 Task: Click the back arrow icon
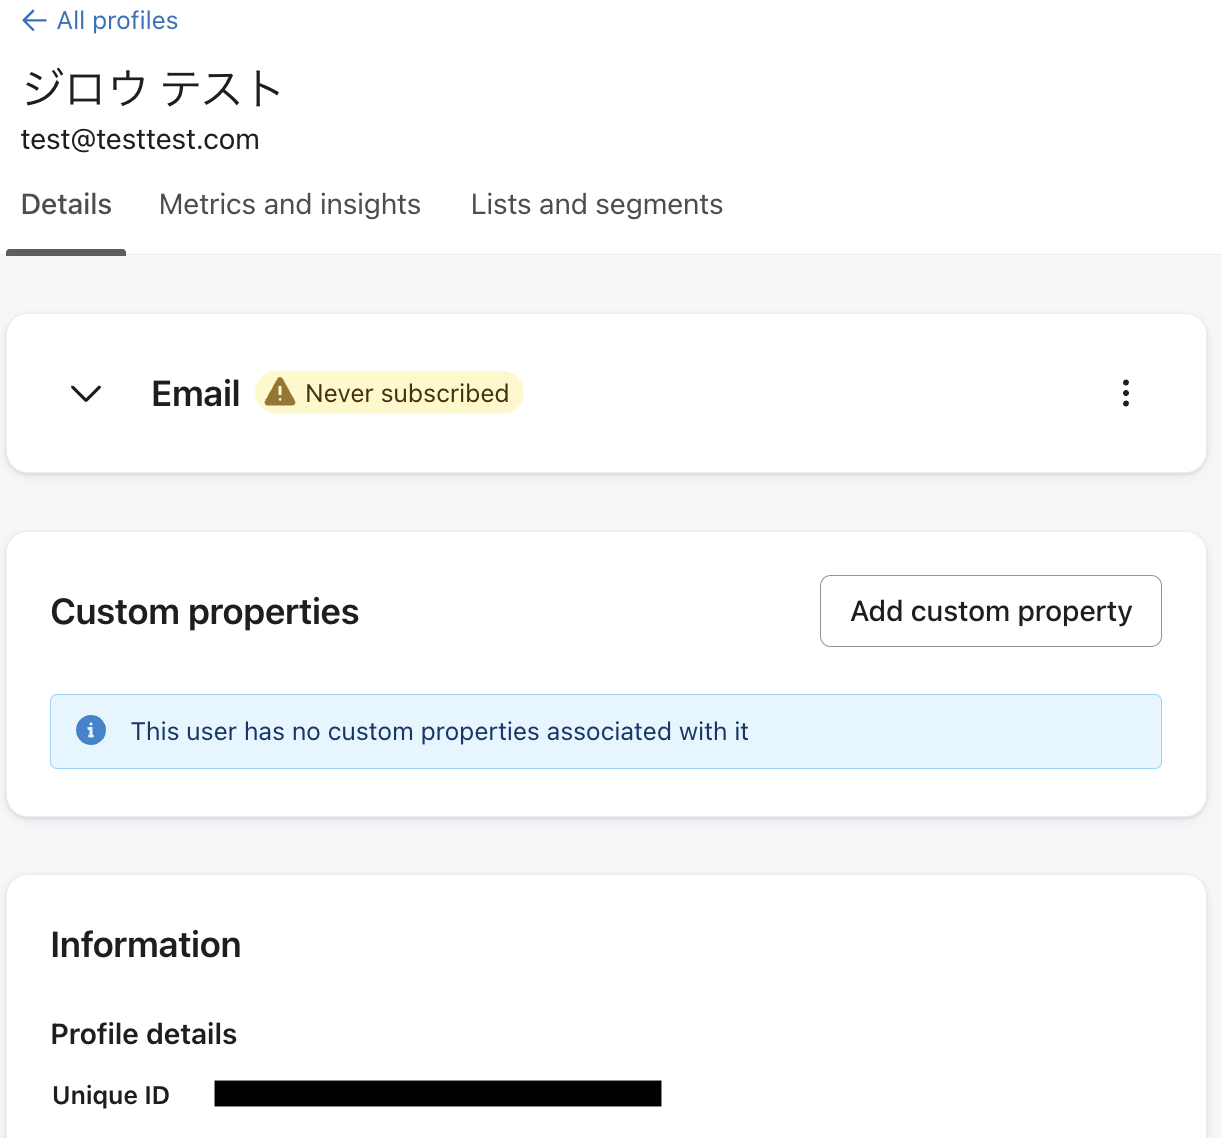click(34, 21)
